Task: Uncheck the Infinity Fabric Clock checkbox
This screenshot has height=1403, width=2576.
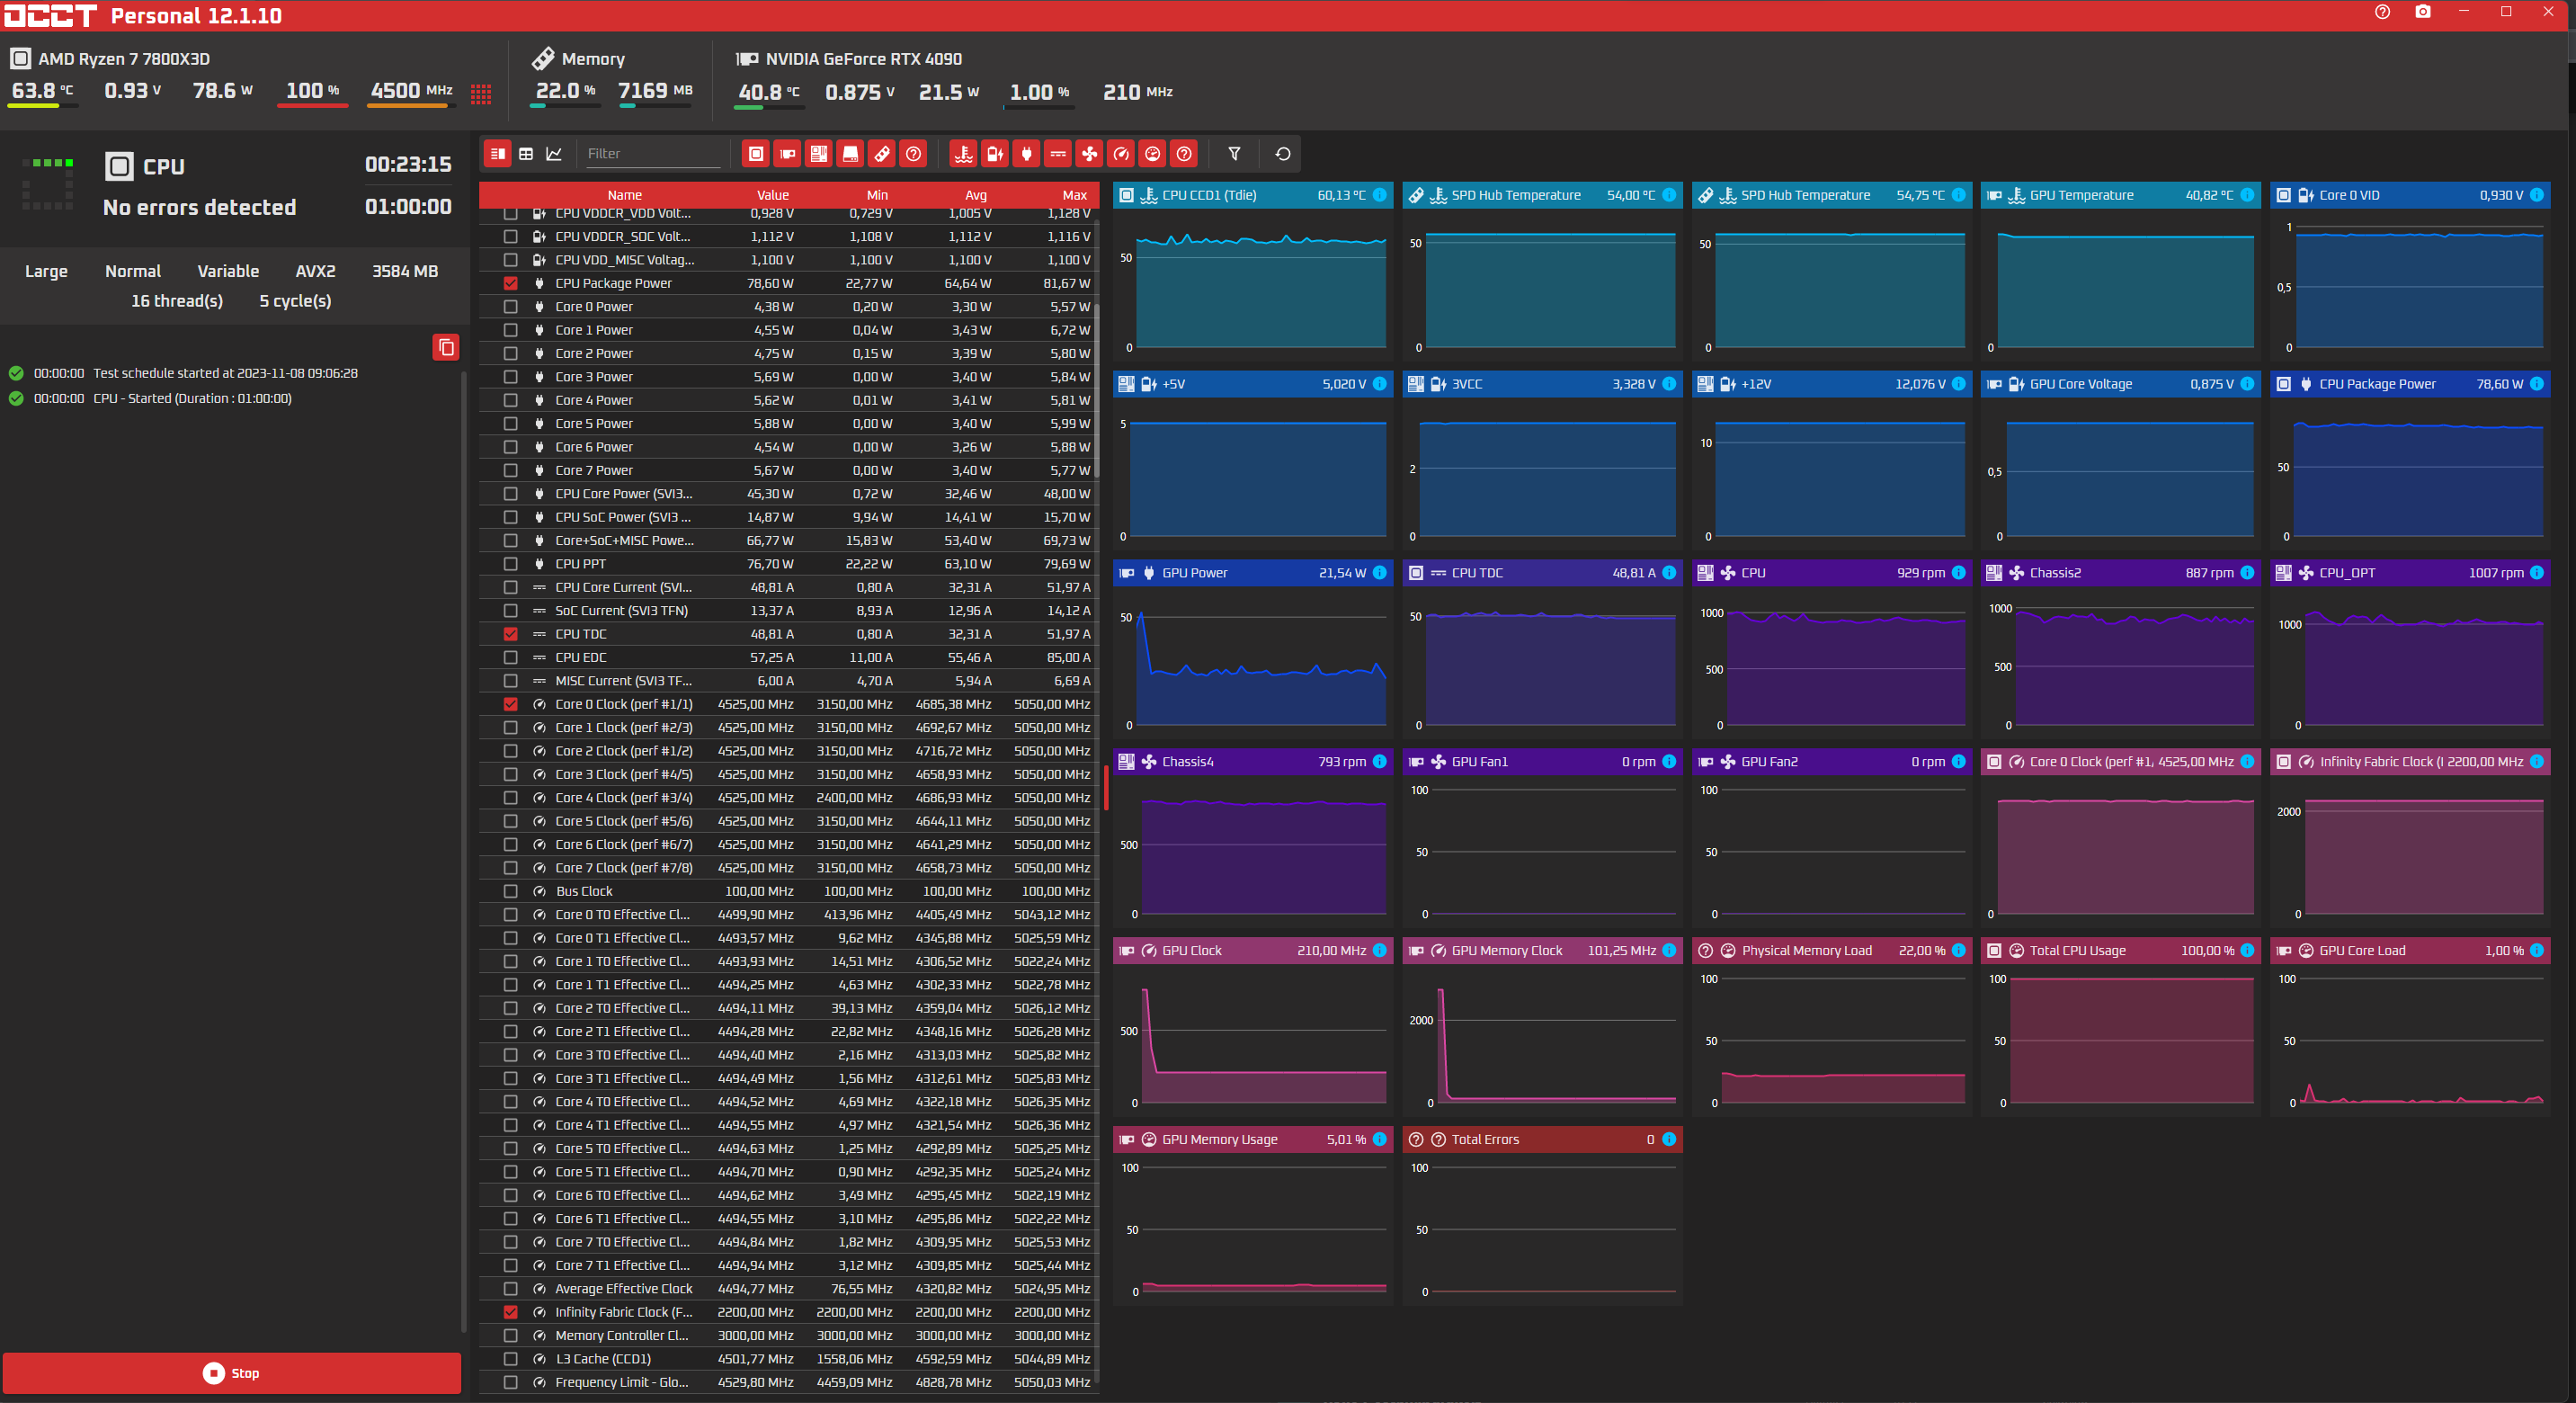Action: tap(510, 1312)
